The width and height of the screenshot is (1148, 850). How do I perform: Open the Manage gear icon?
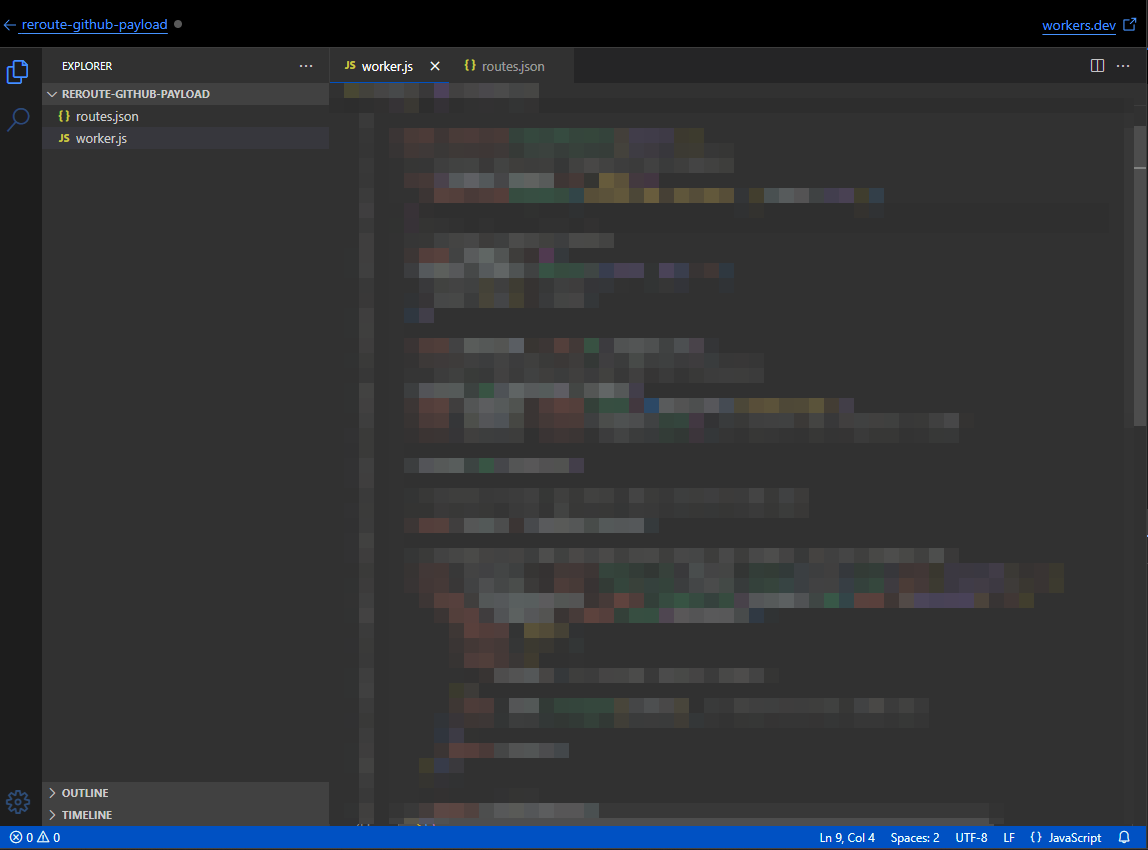(x=18, y=801)
